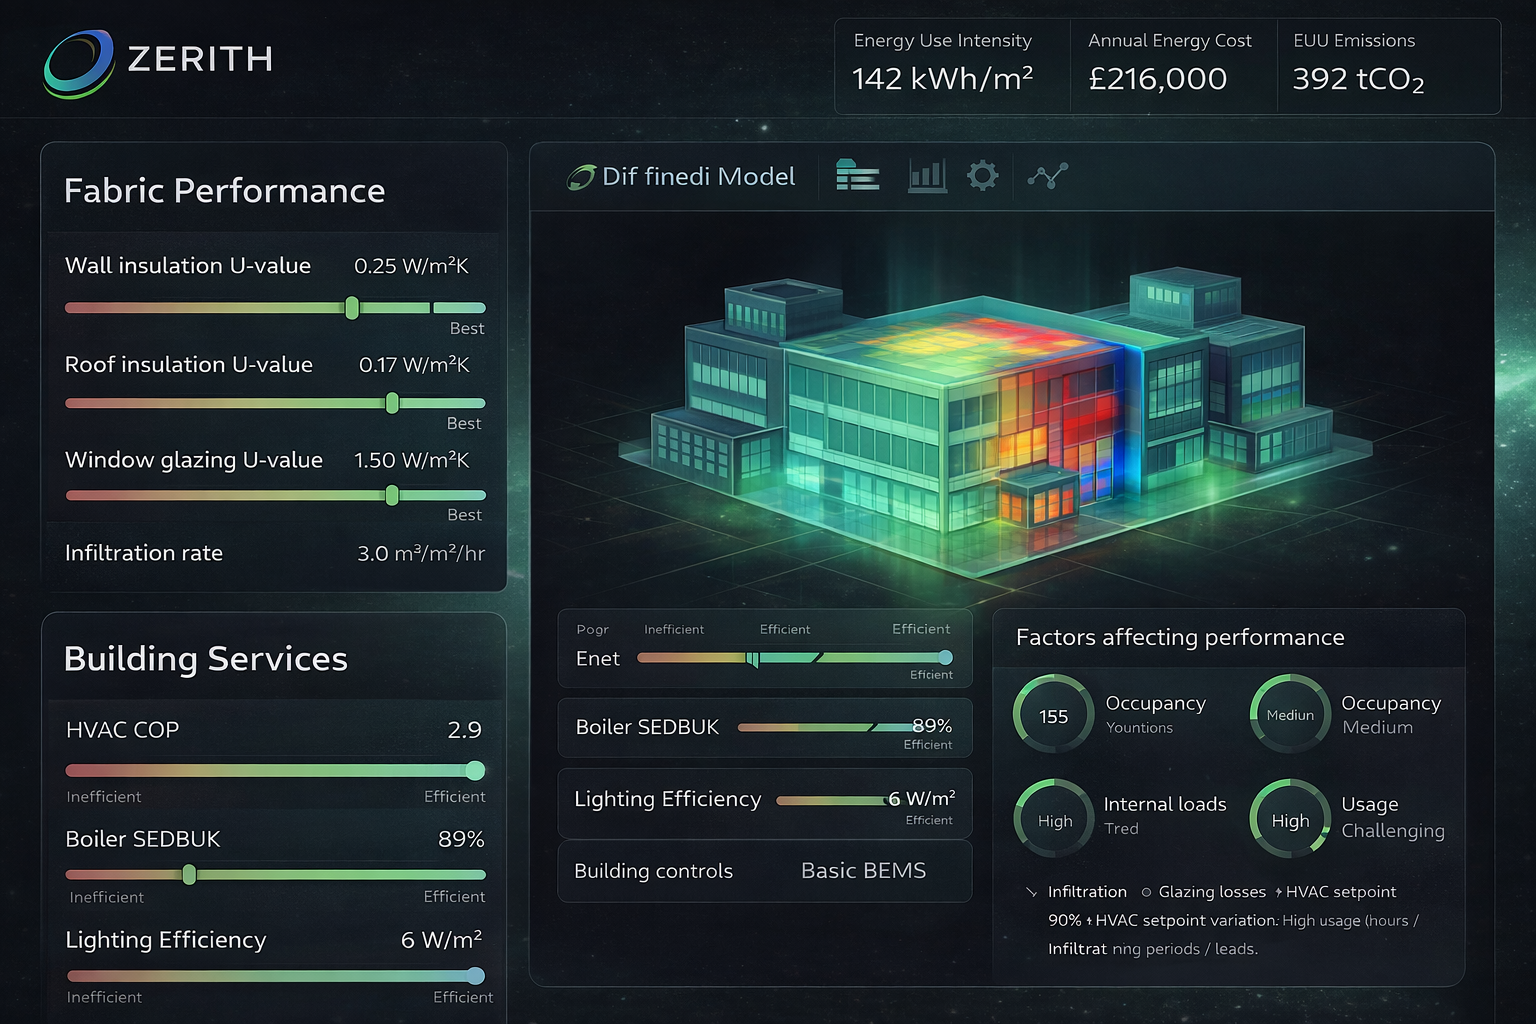Click the trend line graph icon
Screen dimensions: 1536x1024
pos(1048,176)
